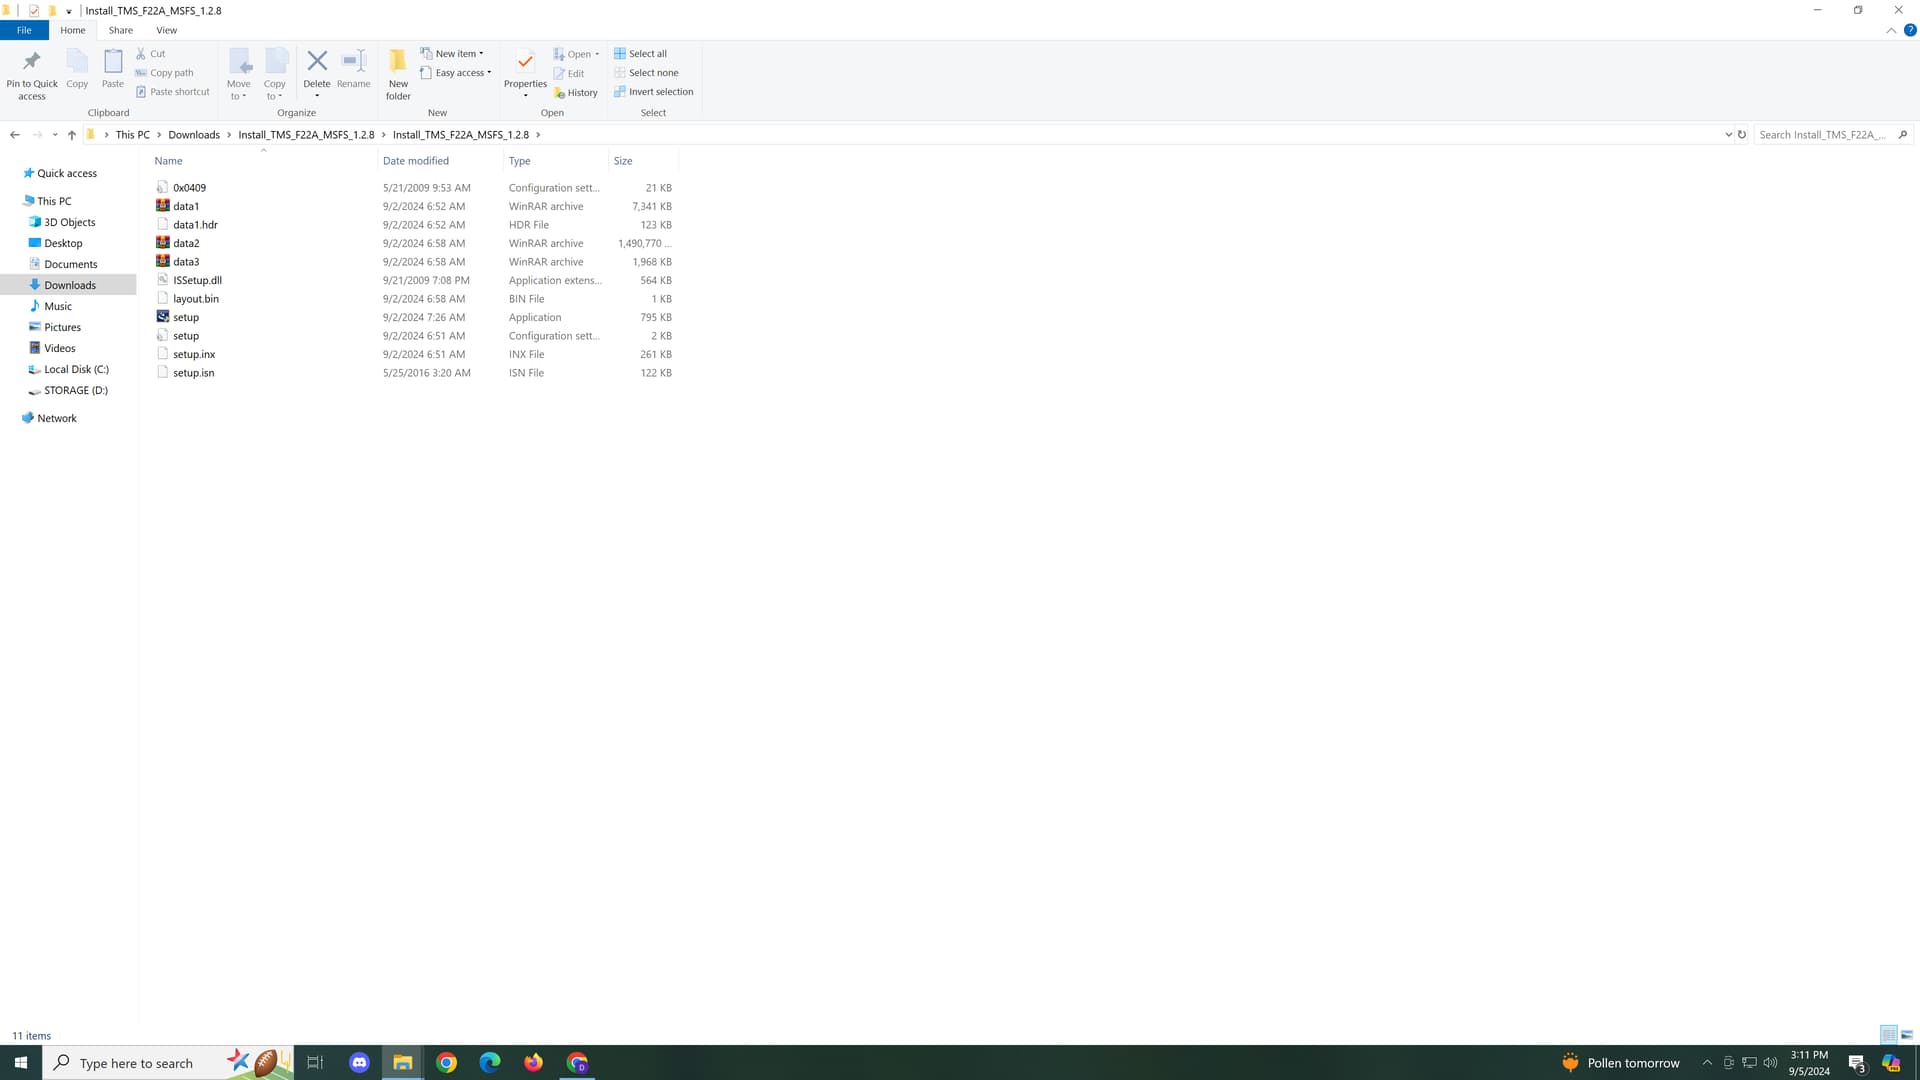Switch to large thumbnails view icon
Image resolution: width=1920 pixels, height=1080 pixels.
click(x=1907, y=1035)
